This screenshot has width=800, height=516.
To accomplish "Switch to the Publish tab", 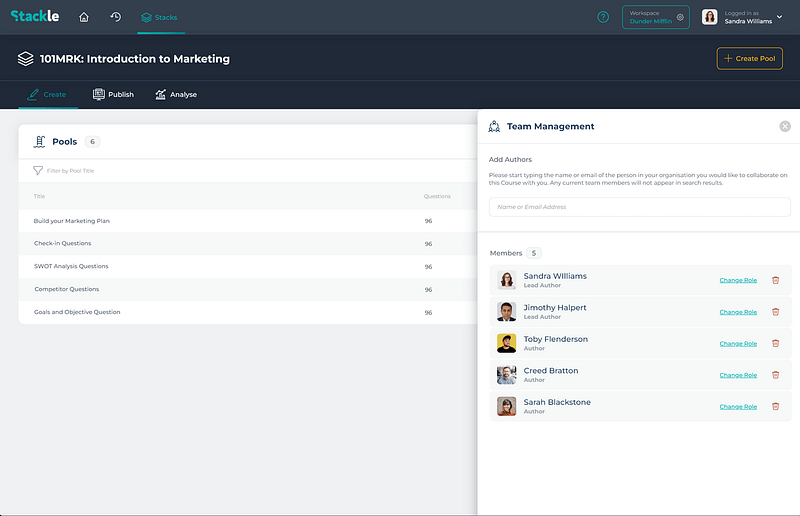I will (113, 95).
